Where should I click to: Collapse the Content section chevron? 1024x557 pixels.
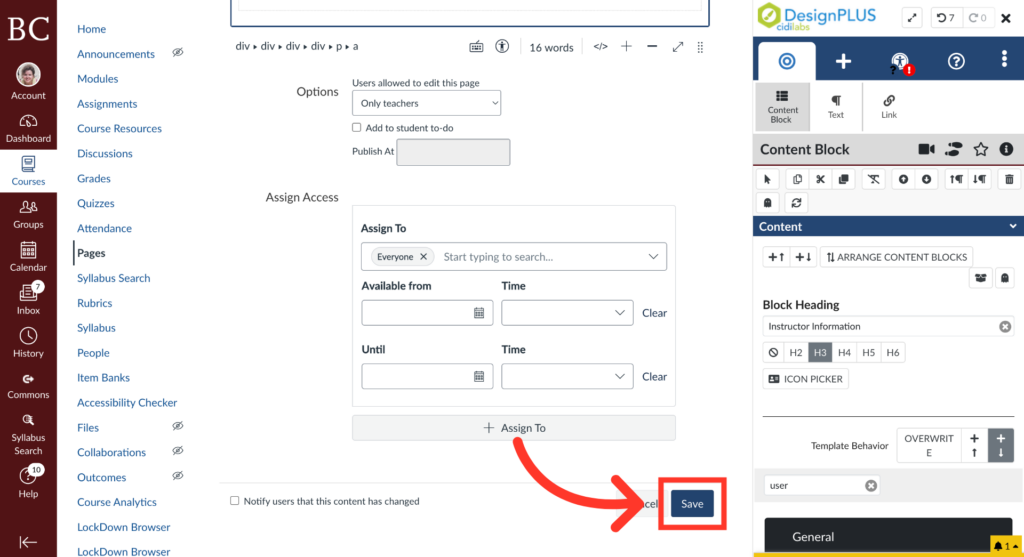(1012, 227)
